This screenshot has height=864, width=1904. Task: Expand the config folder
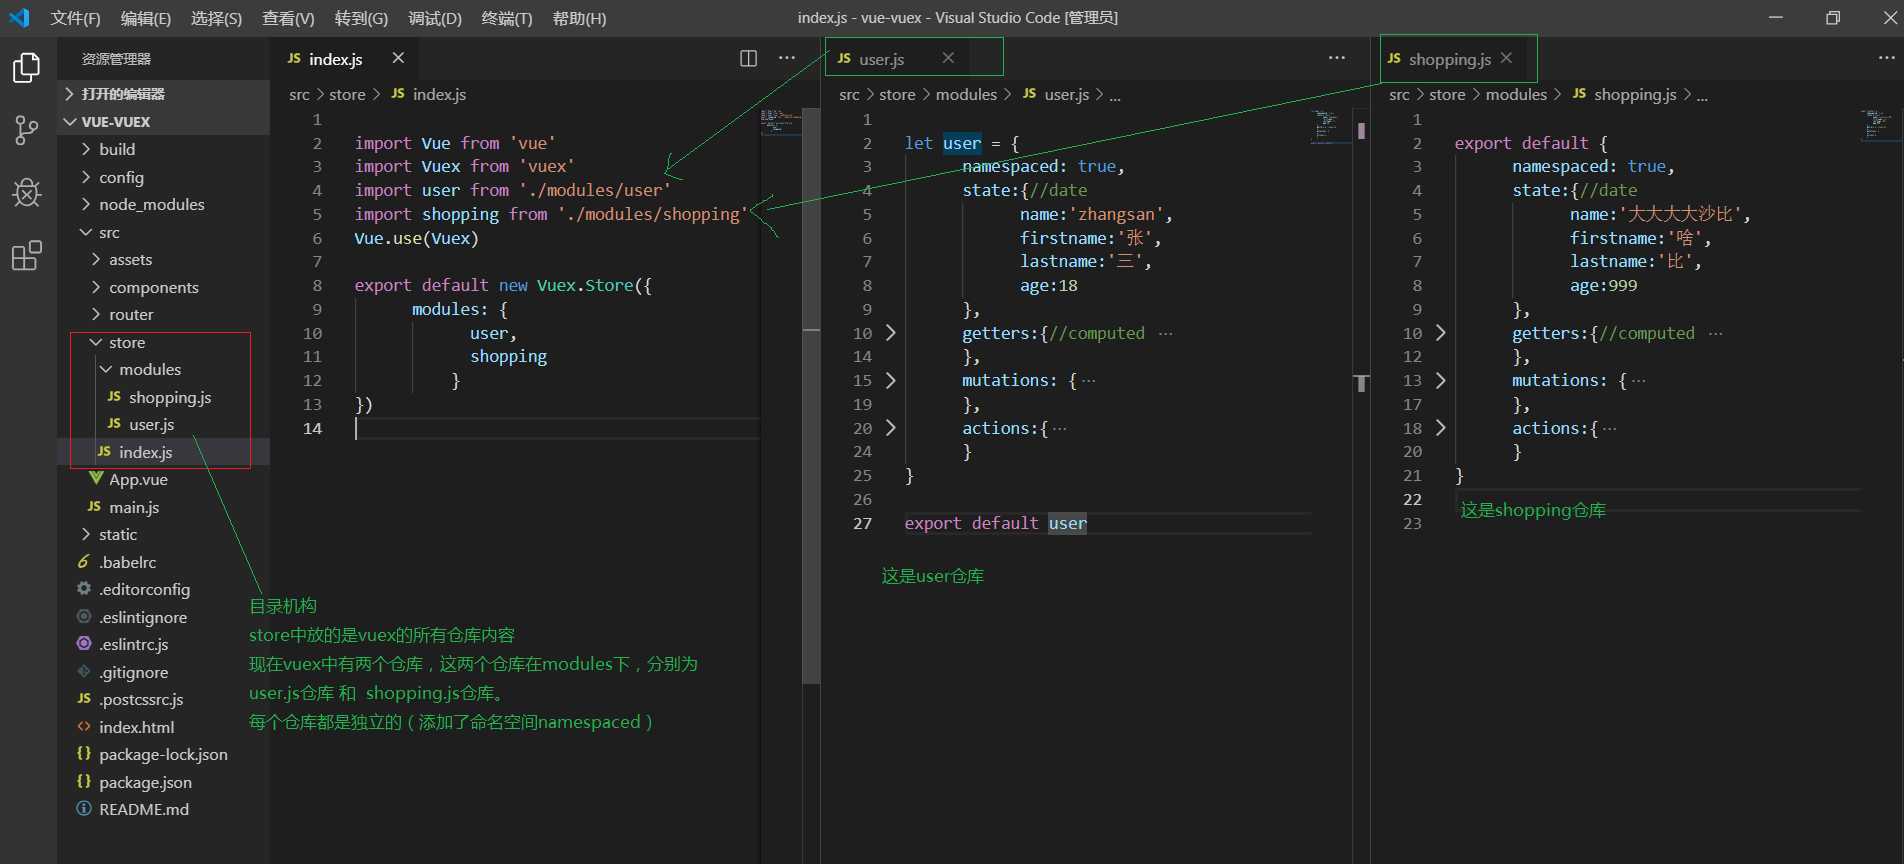coord(164,177)
